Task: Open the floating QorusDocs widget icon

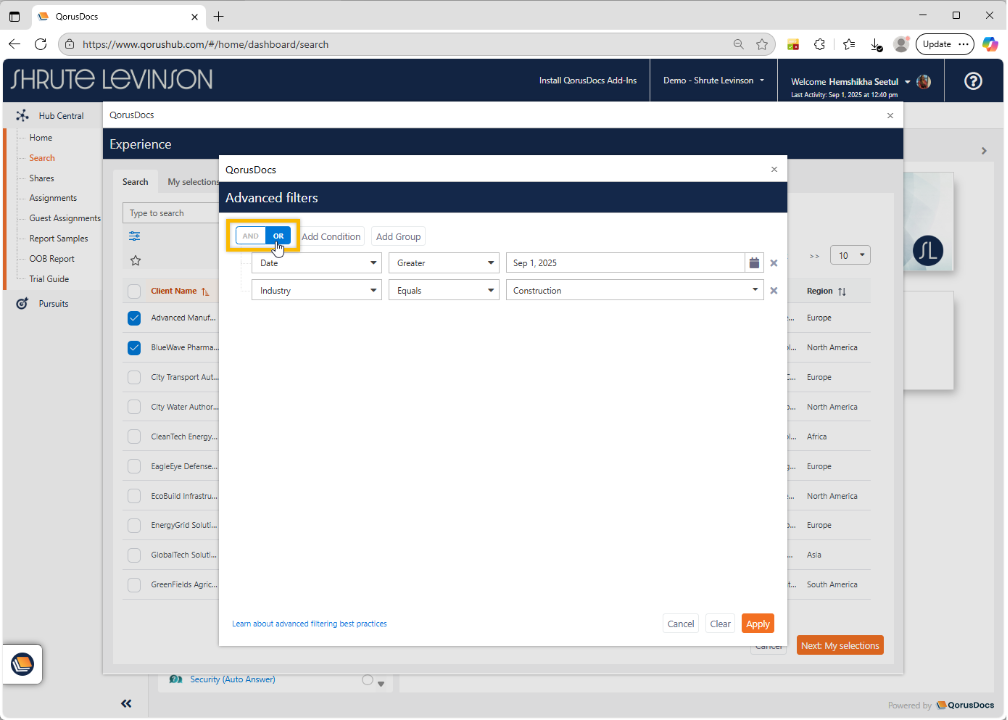Action: [22, 664]
